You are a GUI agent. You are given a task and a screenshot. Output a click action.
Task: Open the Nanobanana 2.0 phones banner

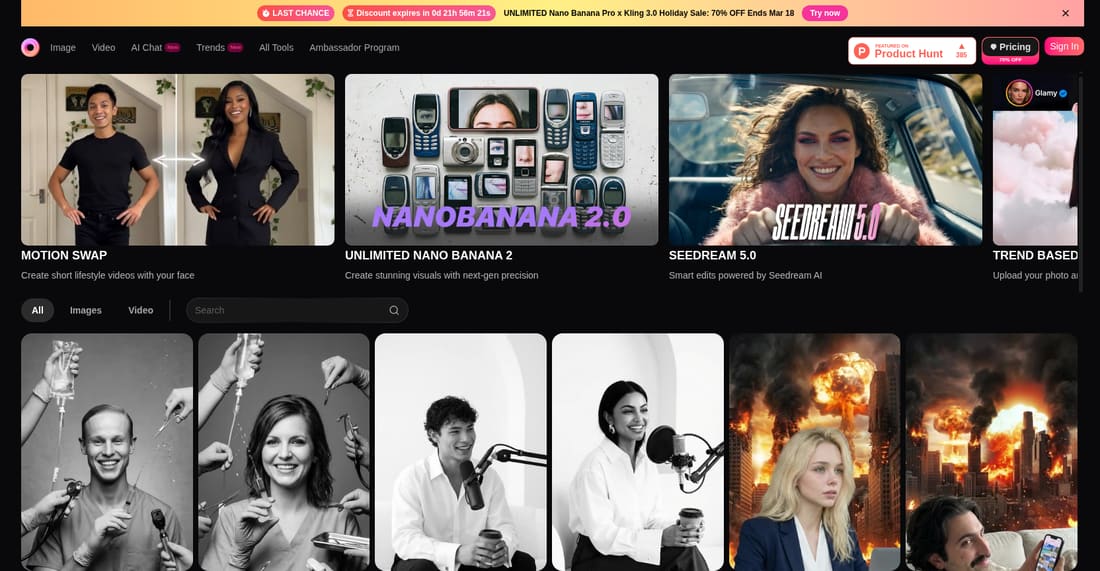click(502, 160)
